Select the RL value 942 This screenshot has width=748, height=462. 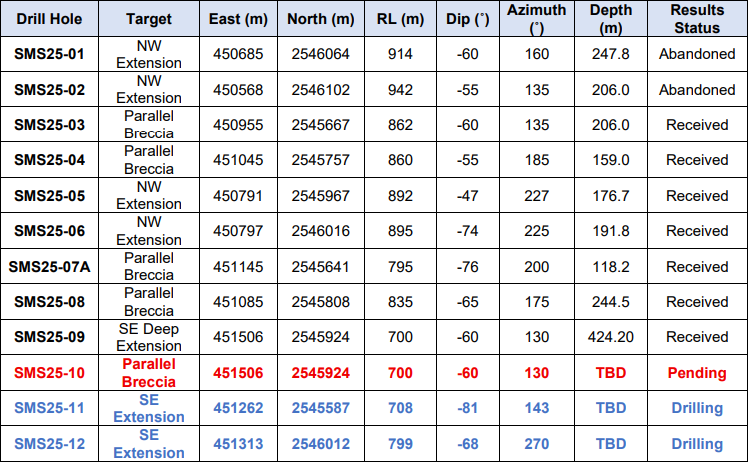[400, 90]
